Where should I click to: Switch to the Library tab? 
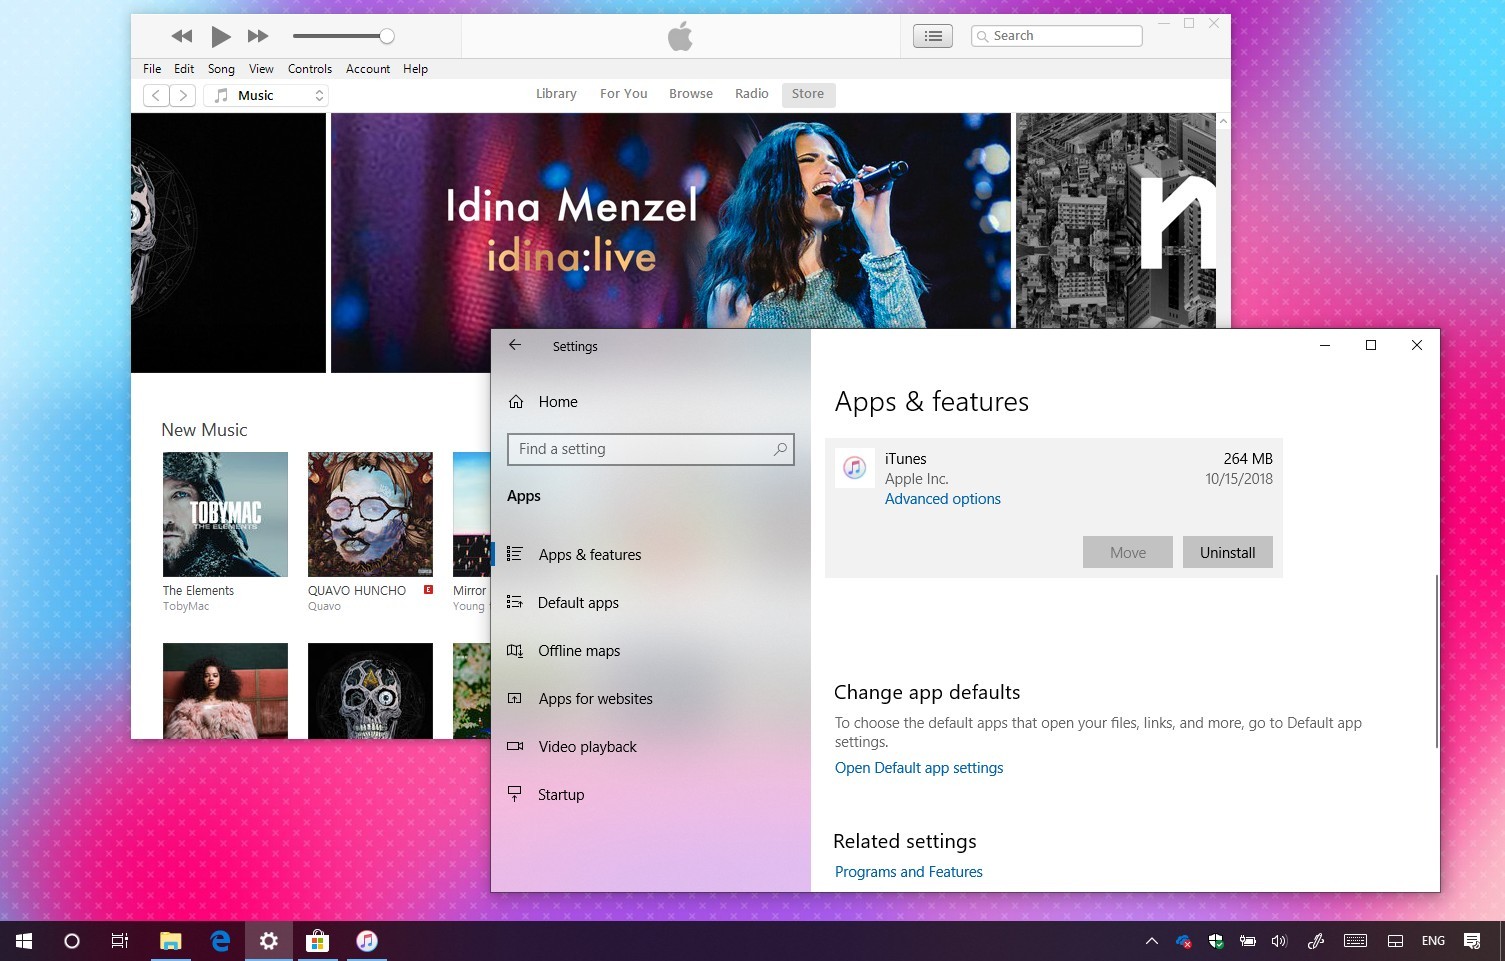[x=556, y=94]
